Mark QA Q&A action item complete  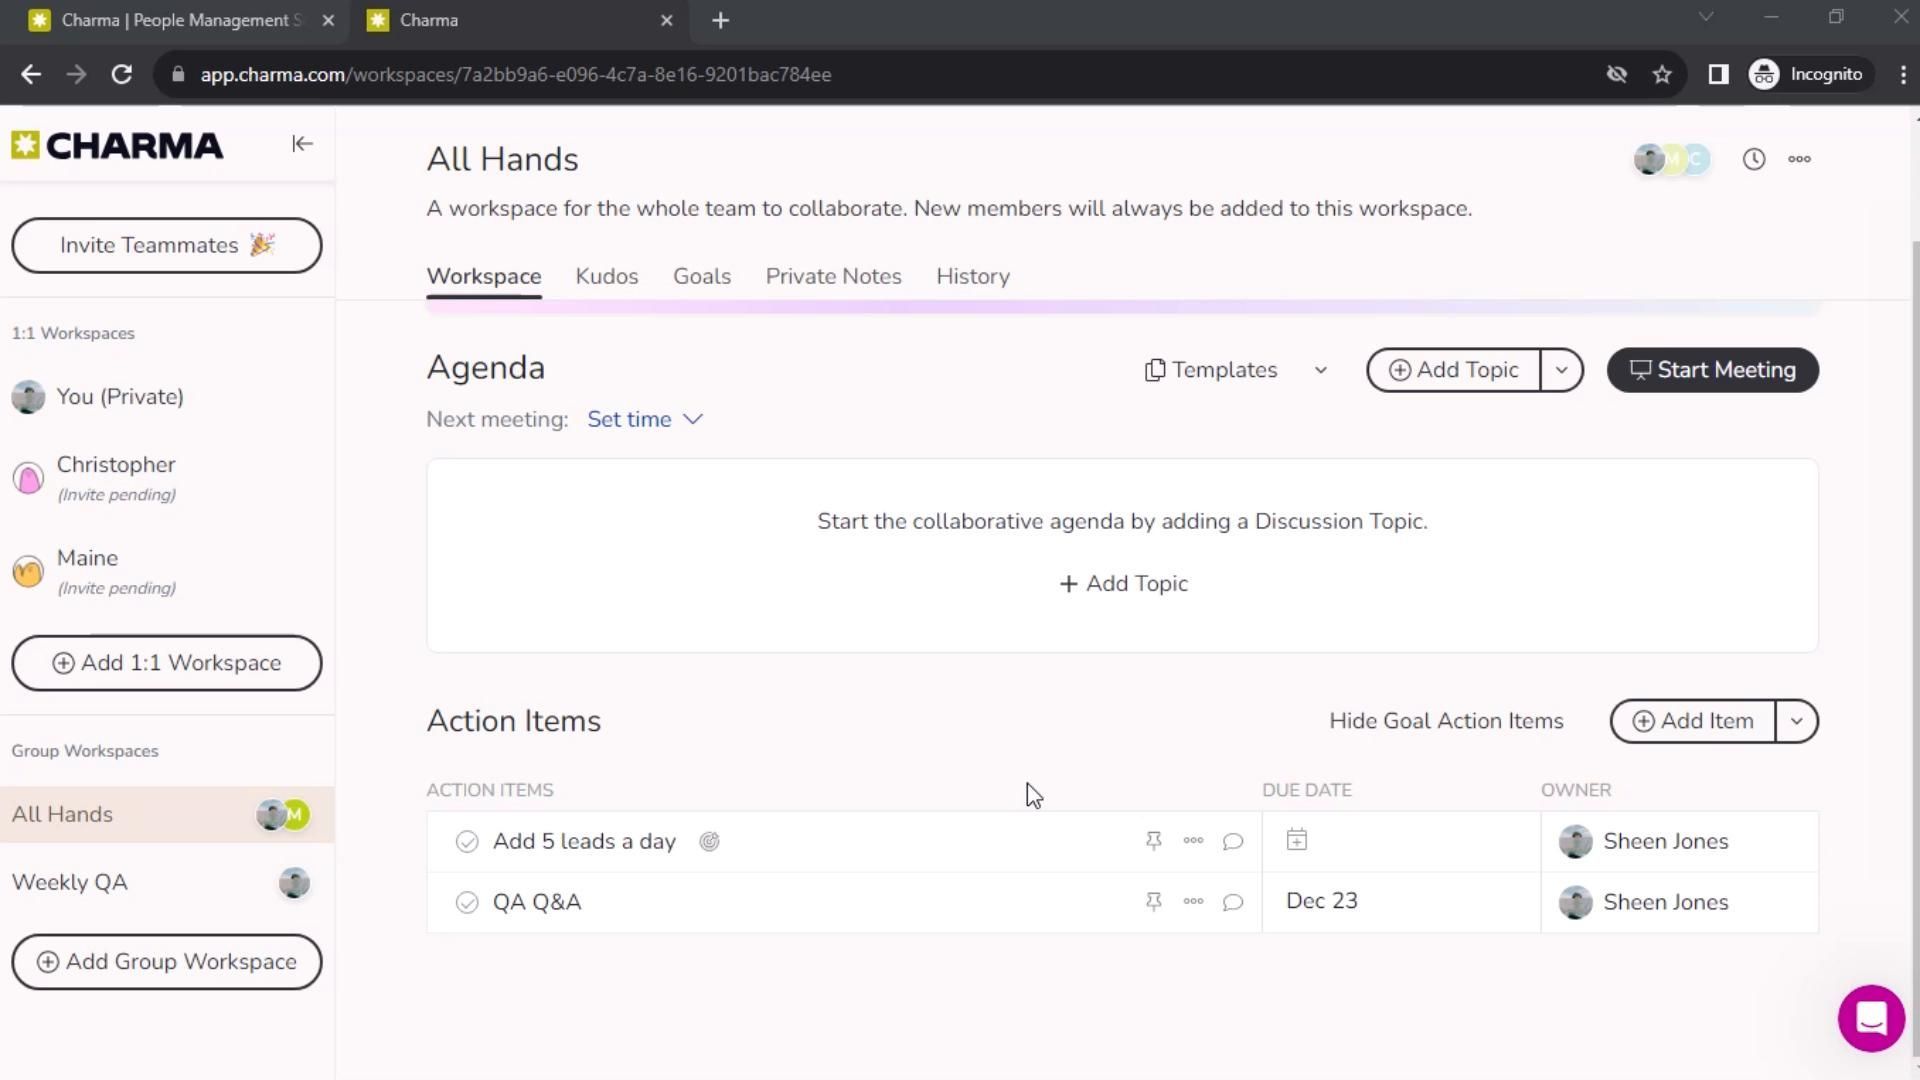click(x=467, y=902)
